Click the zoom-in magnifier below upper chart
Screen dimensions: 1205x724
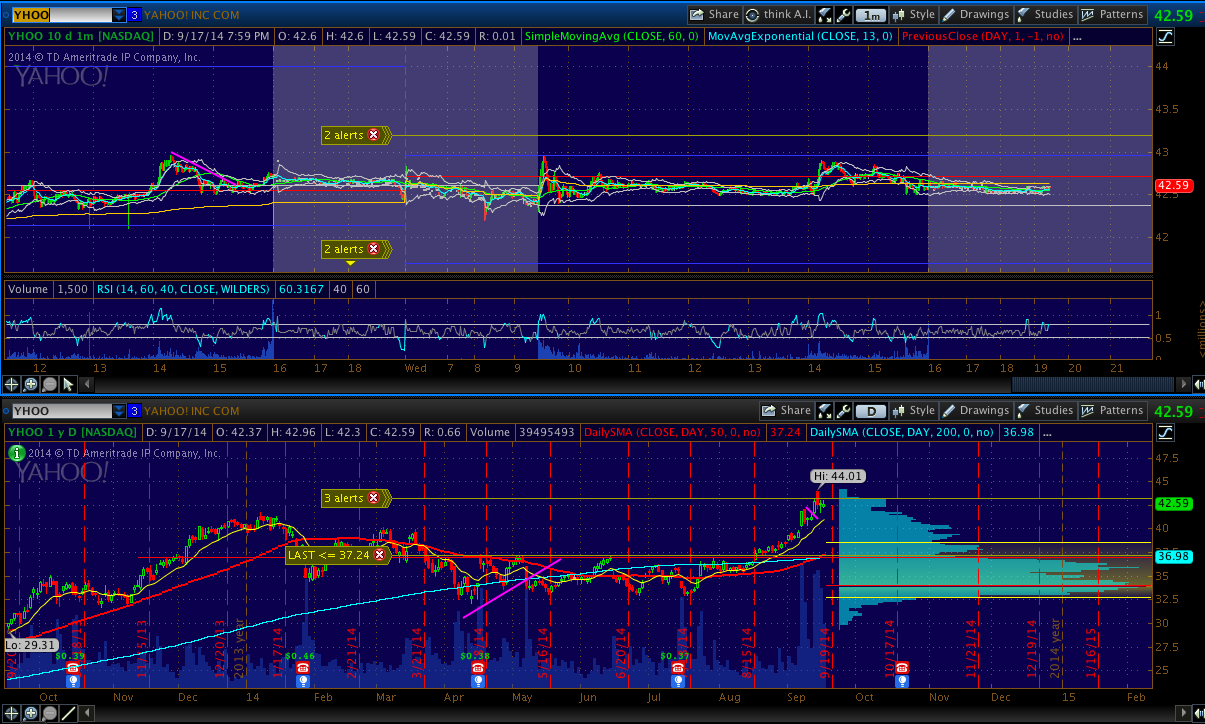pos(30,384)
